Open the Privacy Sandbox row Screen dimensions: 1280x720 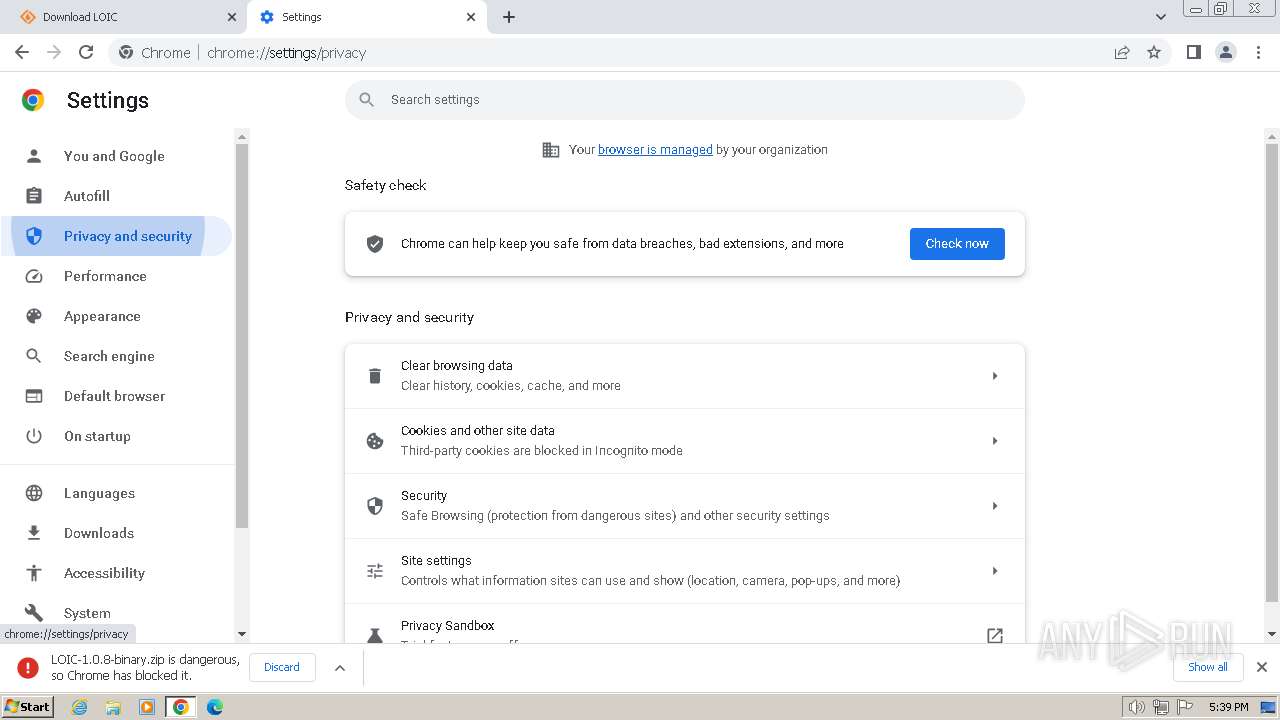point(685,624)
